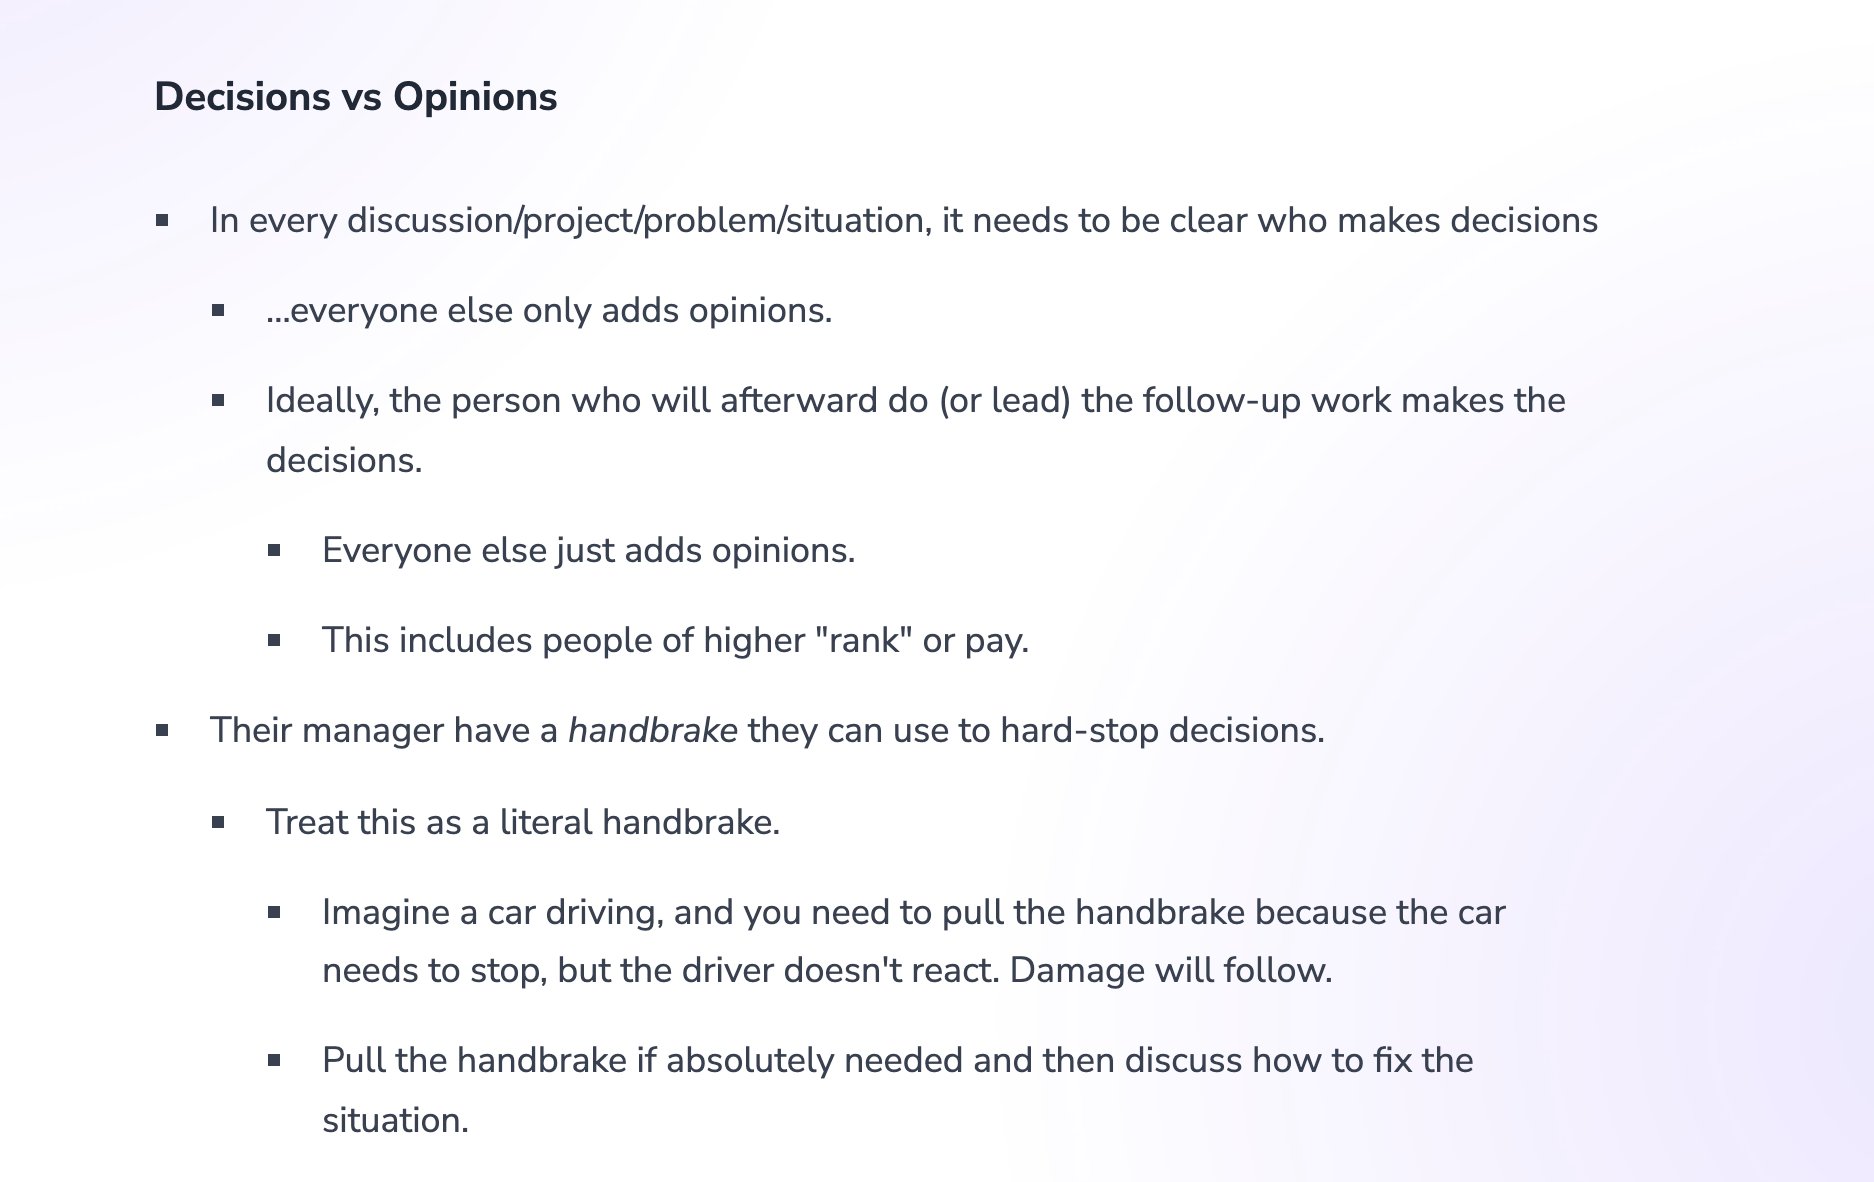Click the line 'Treat this as a literal handbrake.'
Image resolution: width=1874 pixels, height=1182 pixels.
pos(523,822)
